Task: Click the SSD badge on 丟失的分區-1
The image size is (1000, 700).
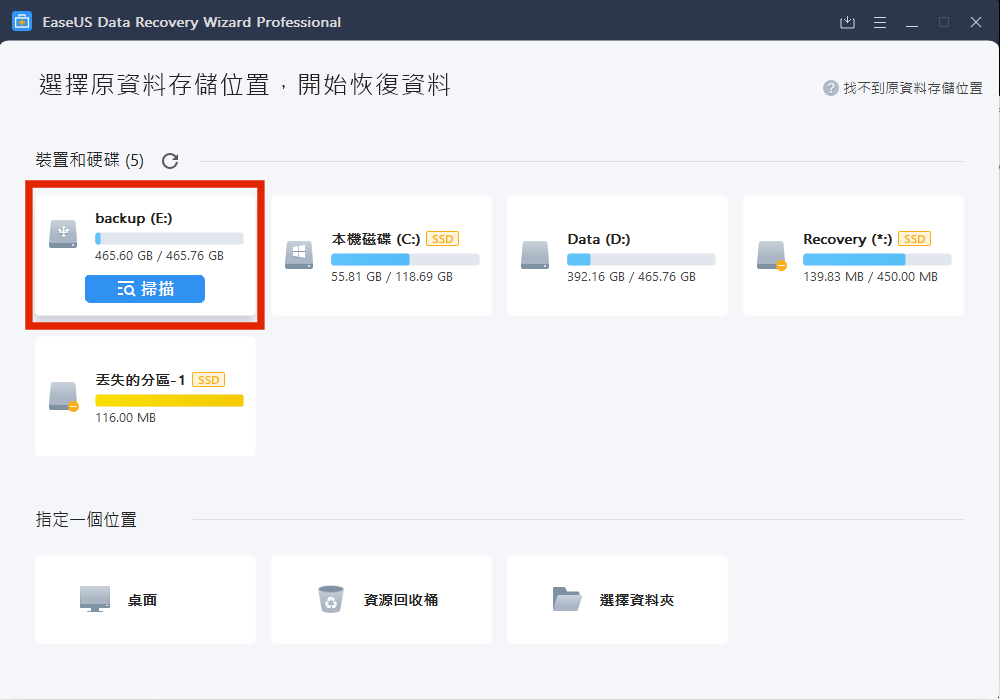Action: (x=209, y=380)
